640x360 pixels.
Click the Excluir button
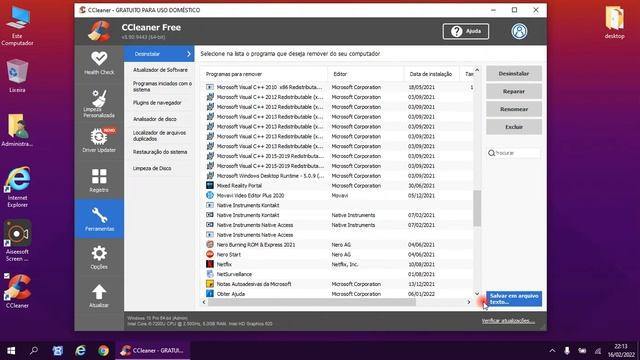pyautogui.click(x=514, y=127)
